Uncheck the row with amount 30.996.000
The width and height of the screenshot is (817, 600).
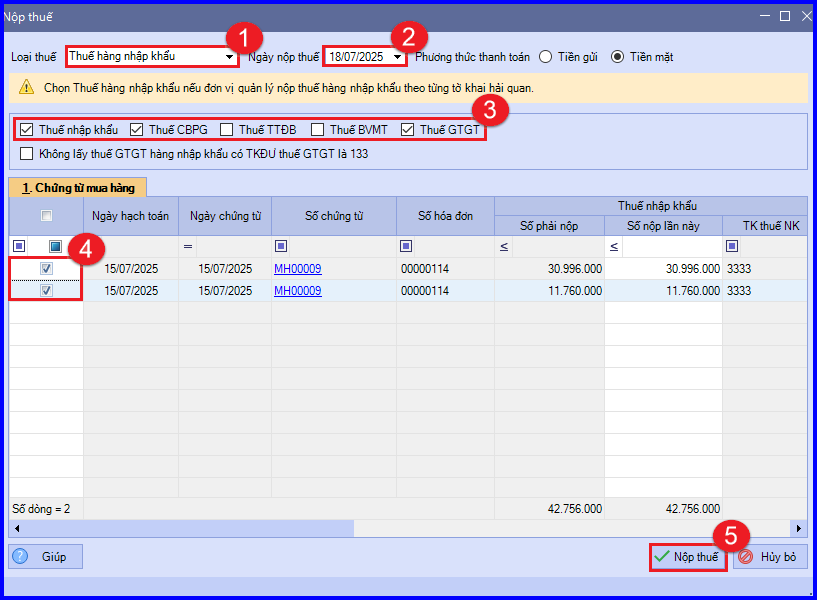[x=46, y=269]
